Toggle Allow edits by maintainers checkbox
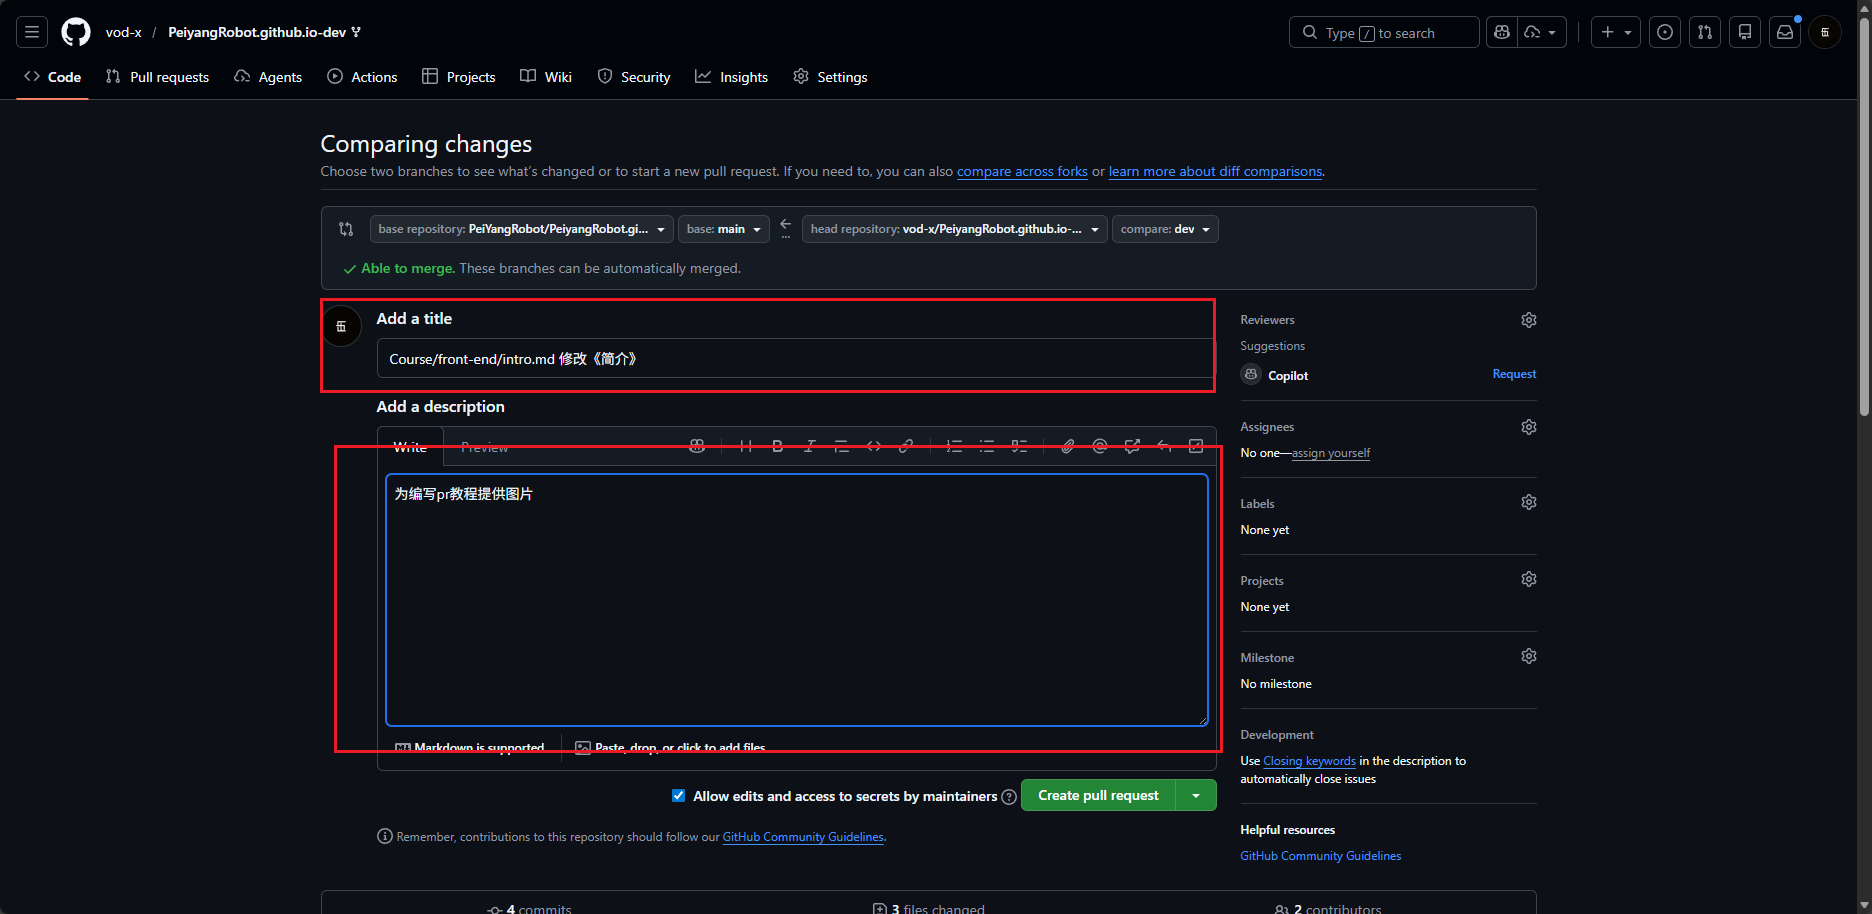 679,796
